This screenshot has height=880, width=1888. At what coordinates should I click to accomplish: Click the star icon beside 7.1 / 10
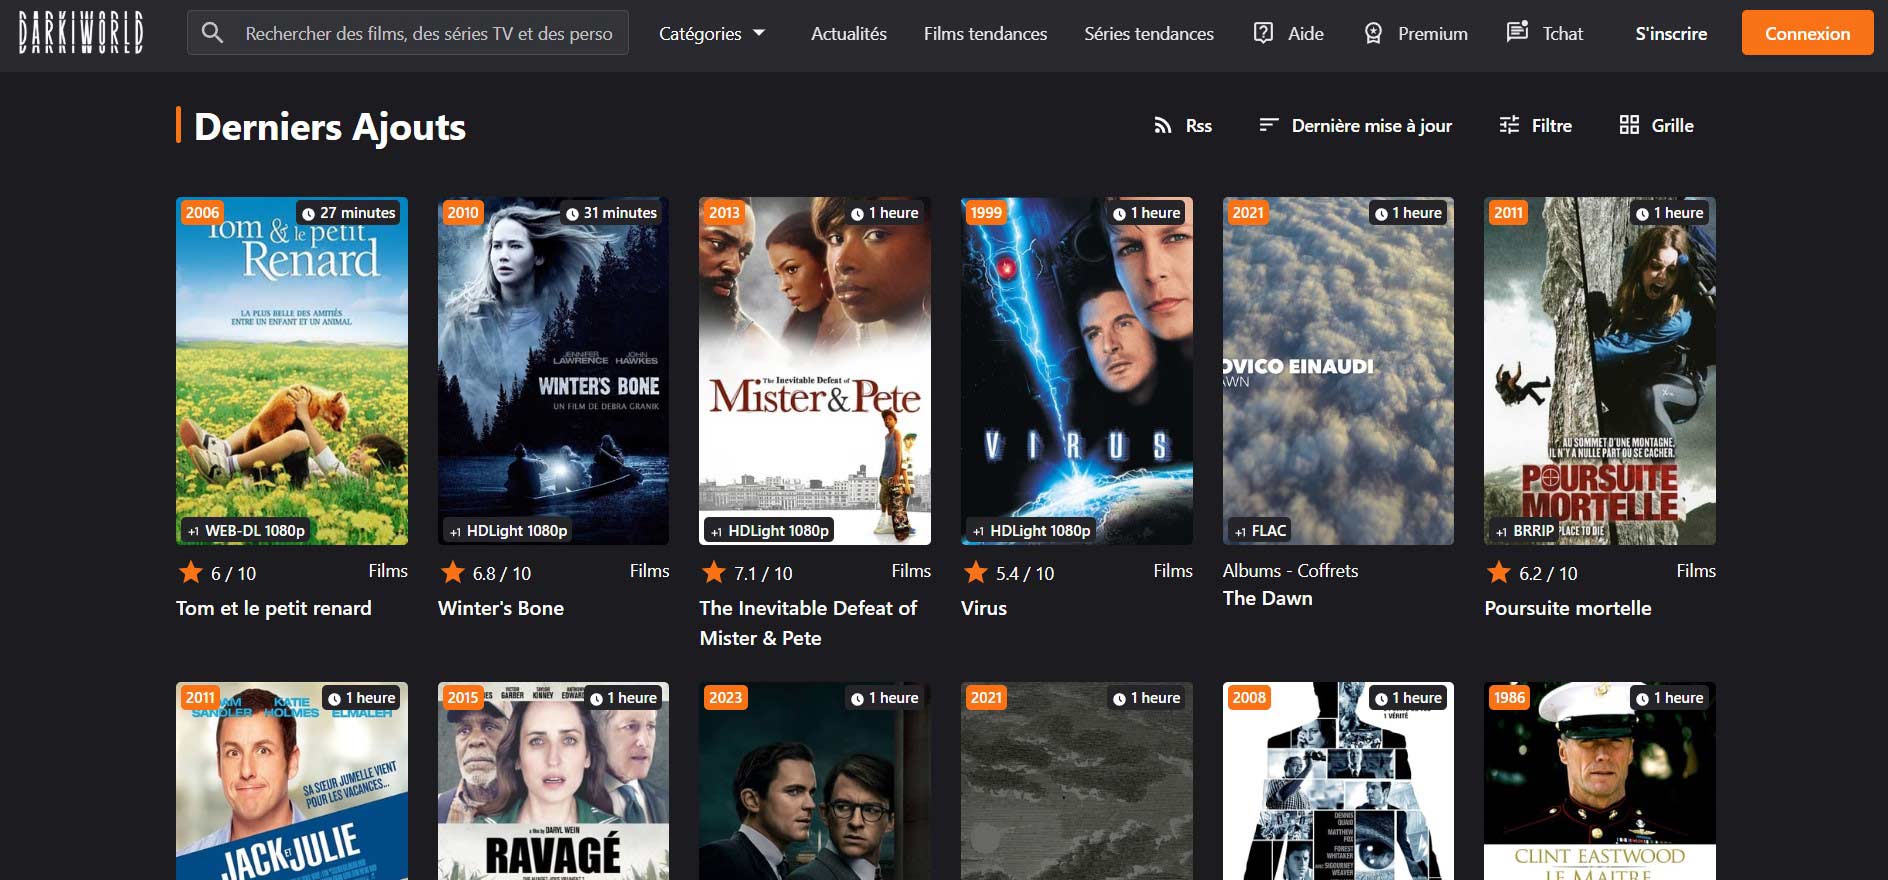pos(714,572)
